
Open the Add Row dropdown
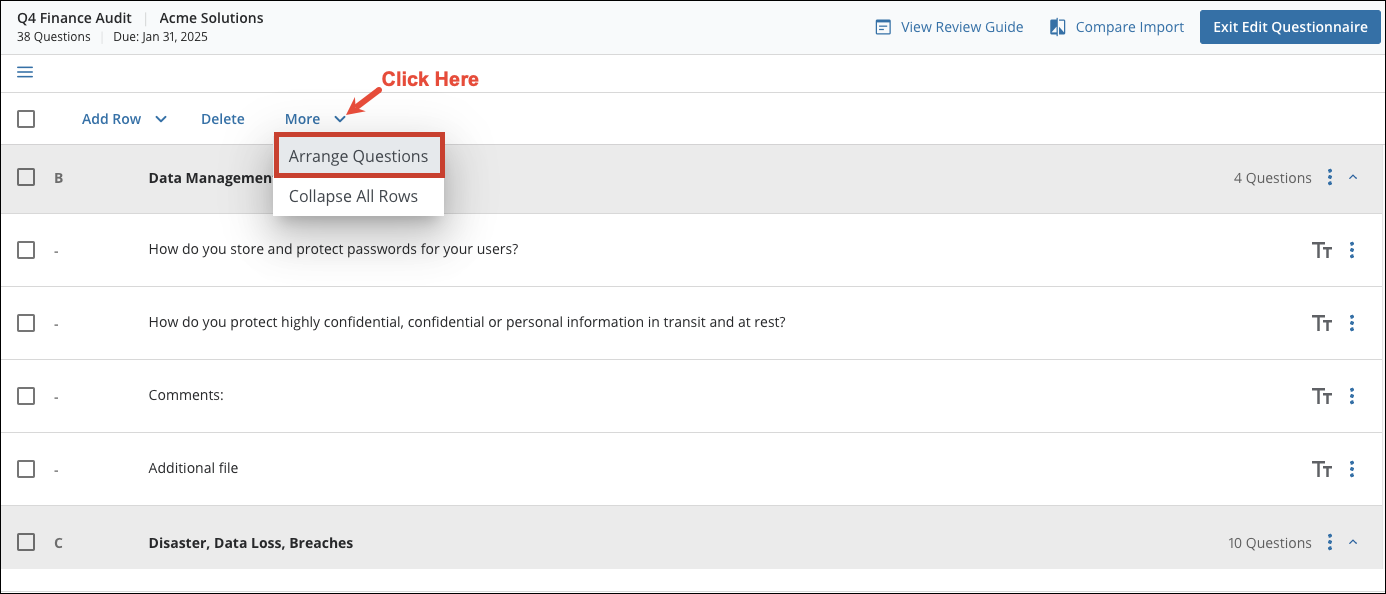122,118
